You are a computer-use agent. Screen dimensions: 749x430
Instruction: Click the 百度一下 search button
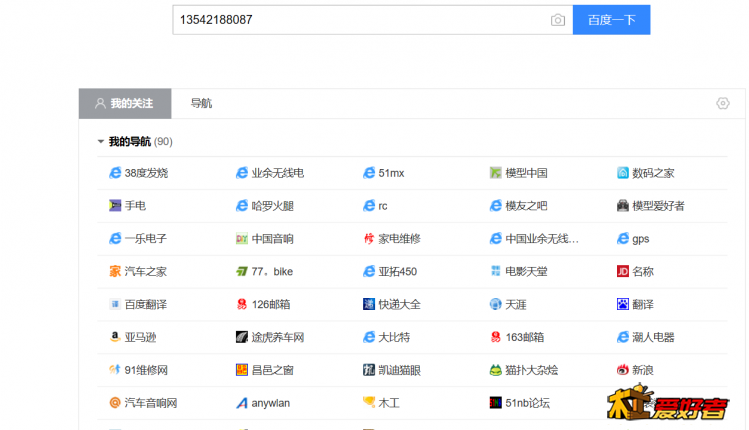[611, 20]
